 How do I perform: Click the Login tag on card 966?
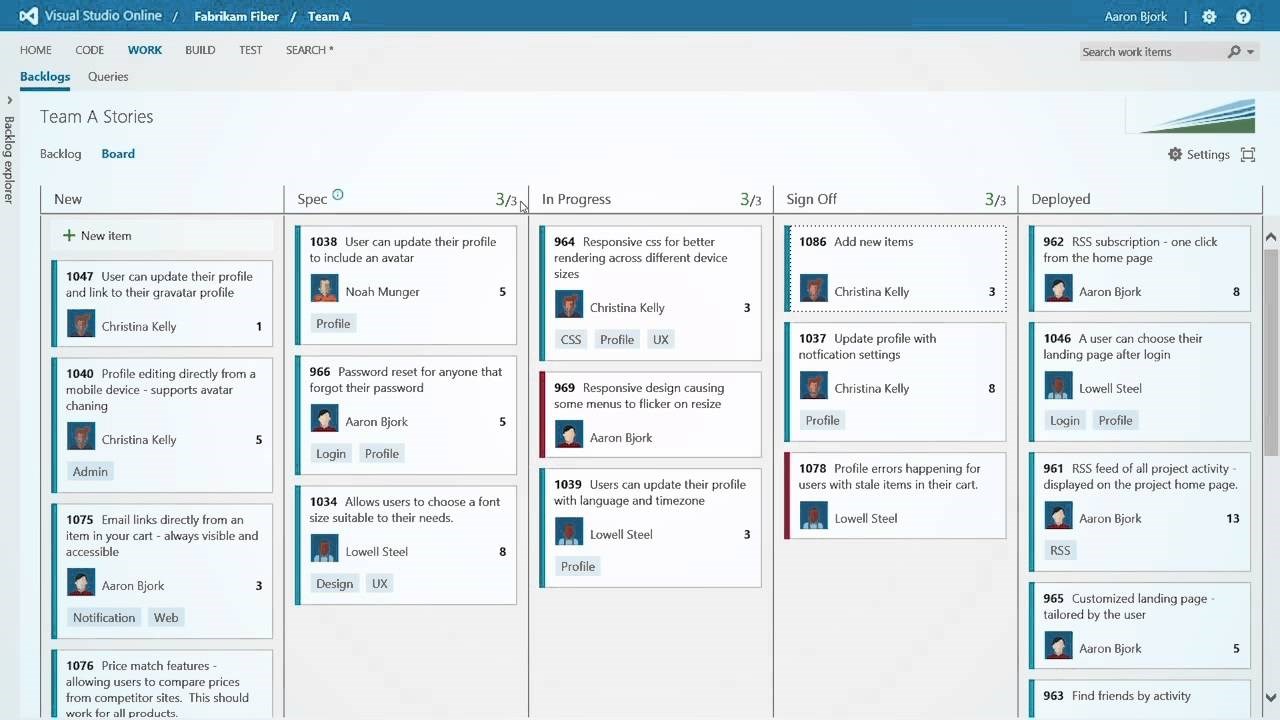tap(331, 454)
